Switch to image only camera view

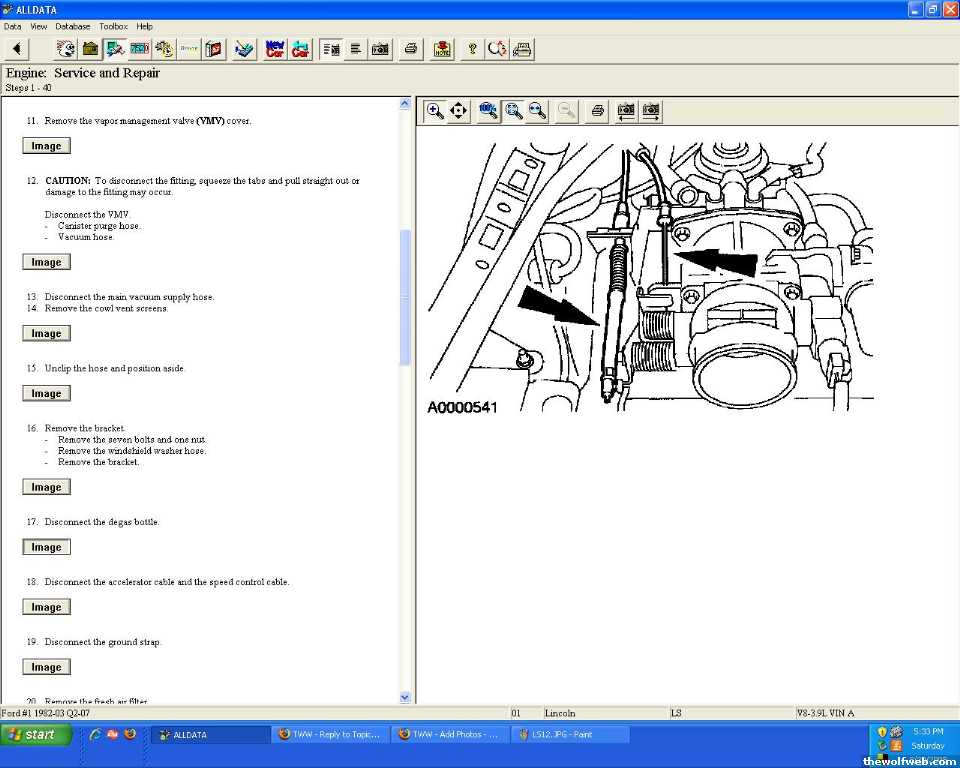pos(381,49)
